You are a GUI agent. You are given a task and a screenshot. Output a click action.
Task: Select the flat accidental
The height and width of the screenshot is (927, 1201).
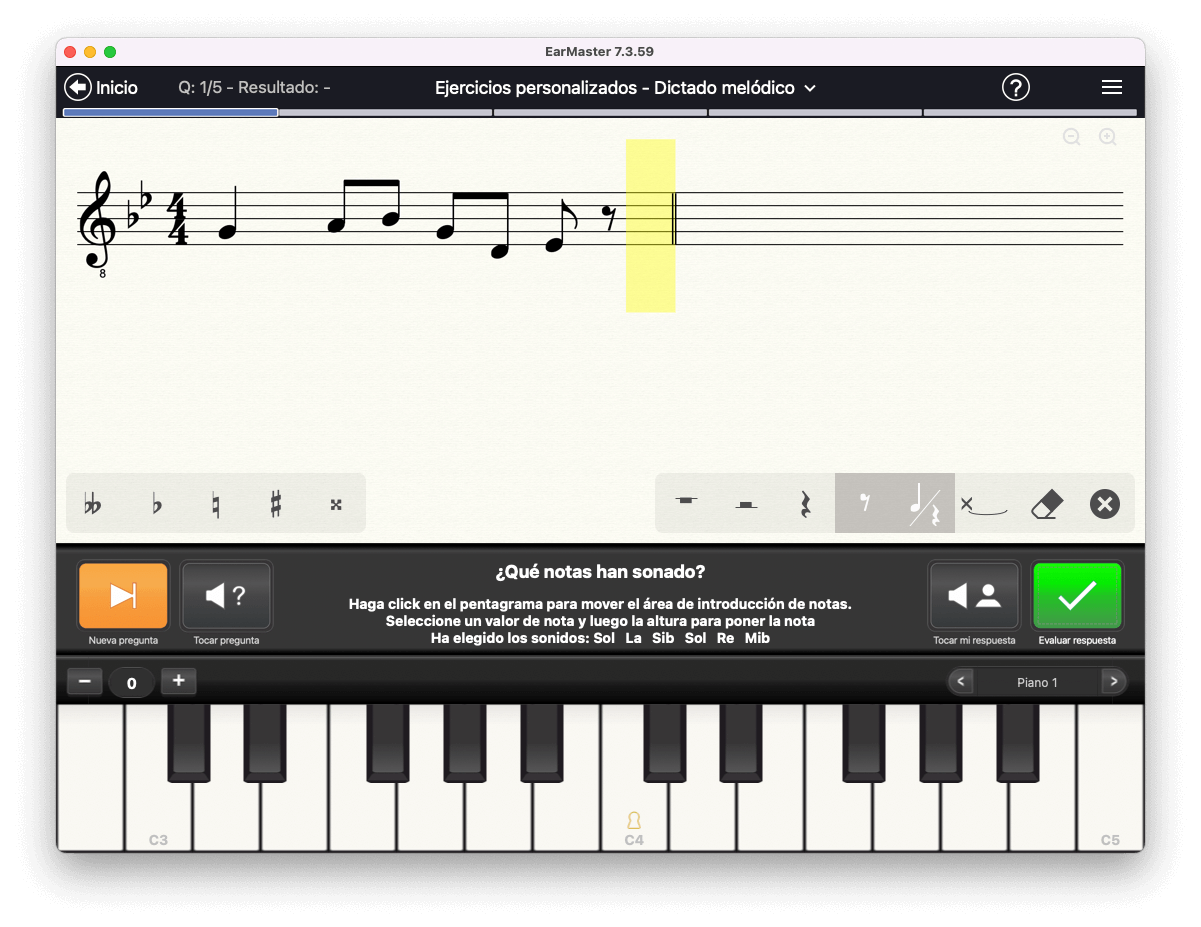coord(156,505)
